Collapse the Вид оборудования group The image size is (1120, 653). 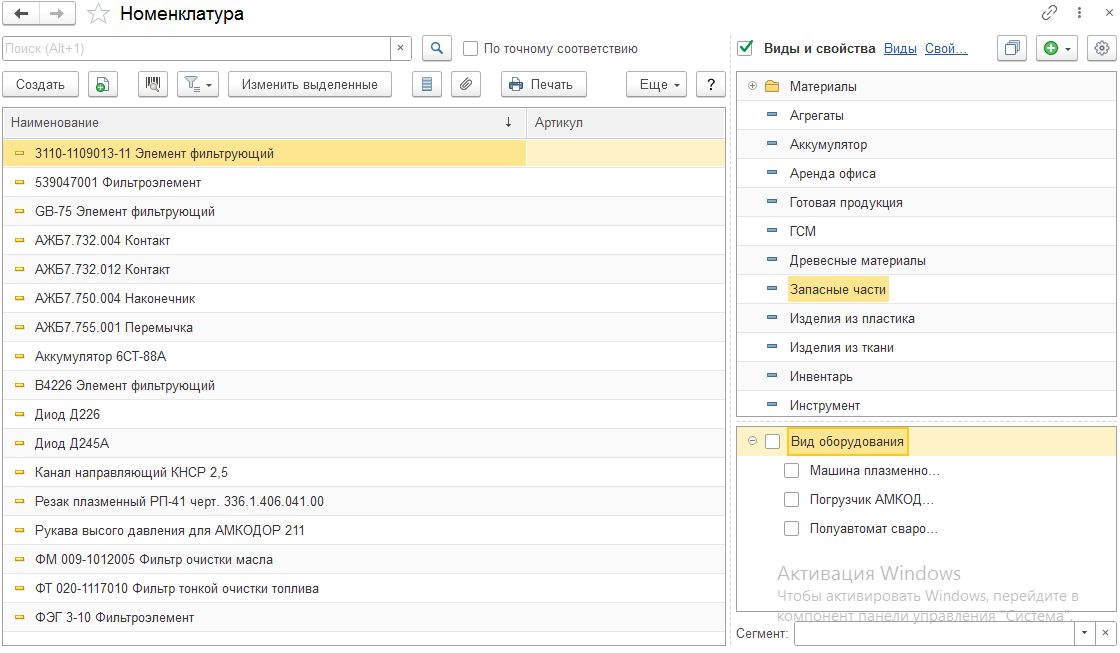pos(752,441)
